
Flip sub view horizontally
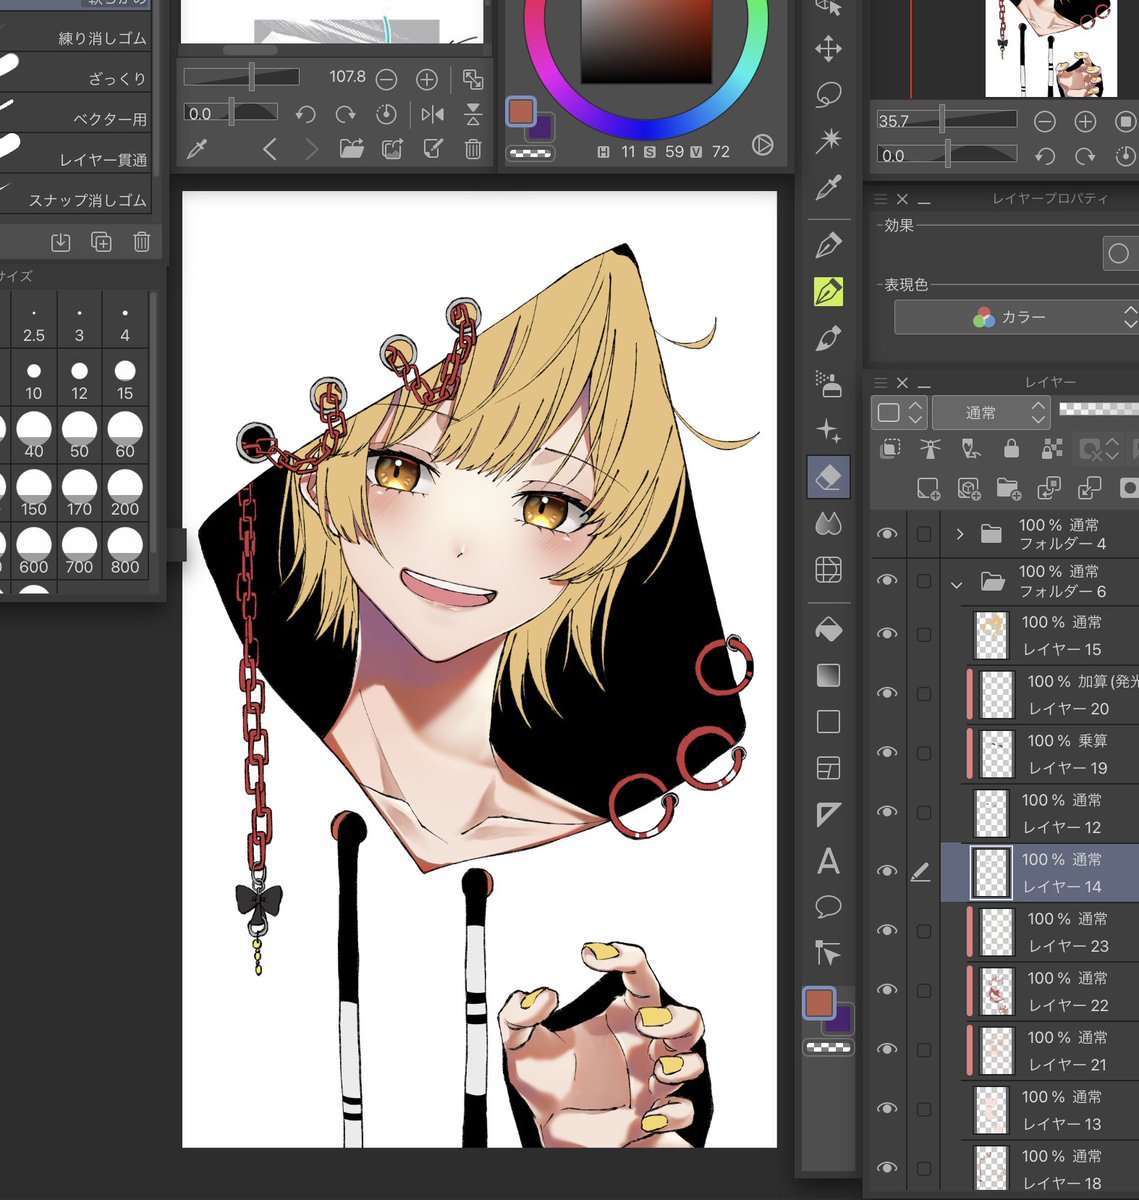pyautogui.click(x=433, y=114)
